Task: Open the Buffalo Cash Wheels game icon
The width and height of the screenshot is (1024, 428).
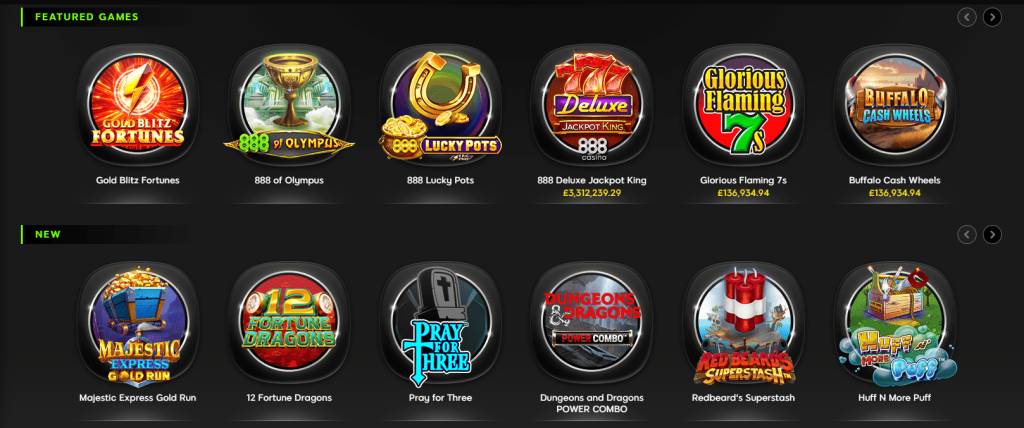Action: click(x=895, y=105)
